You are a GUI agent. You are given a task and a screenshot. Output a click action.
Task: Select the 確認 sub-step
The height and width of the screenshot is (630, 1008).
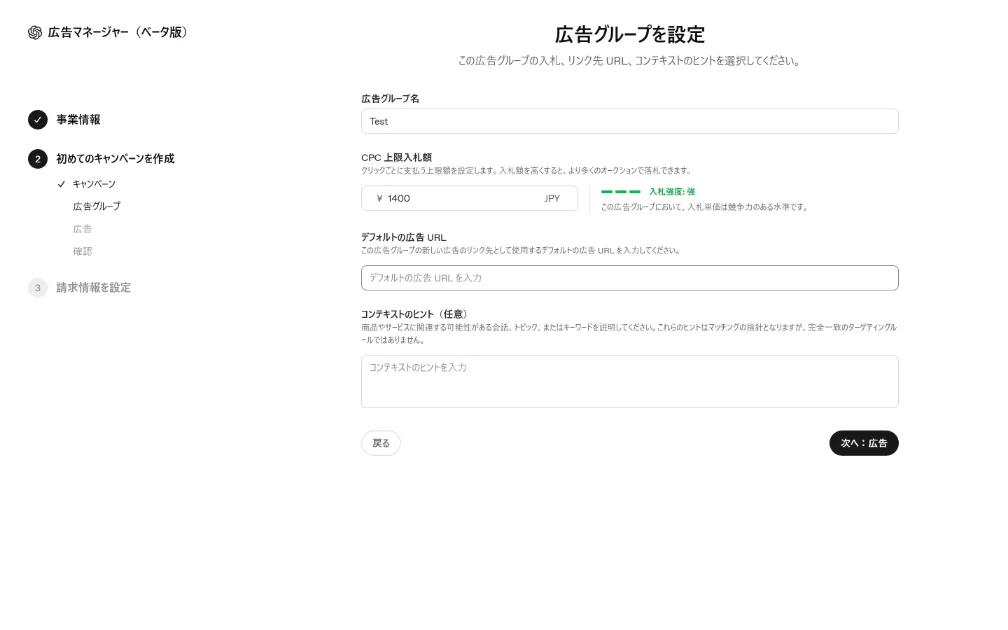[82, 251]
